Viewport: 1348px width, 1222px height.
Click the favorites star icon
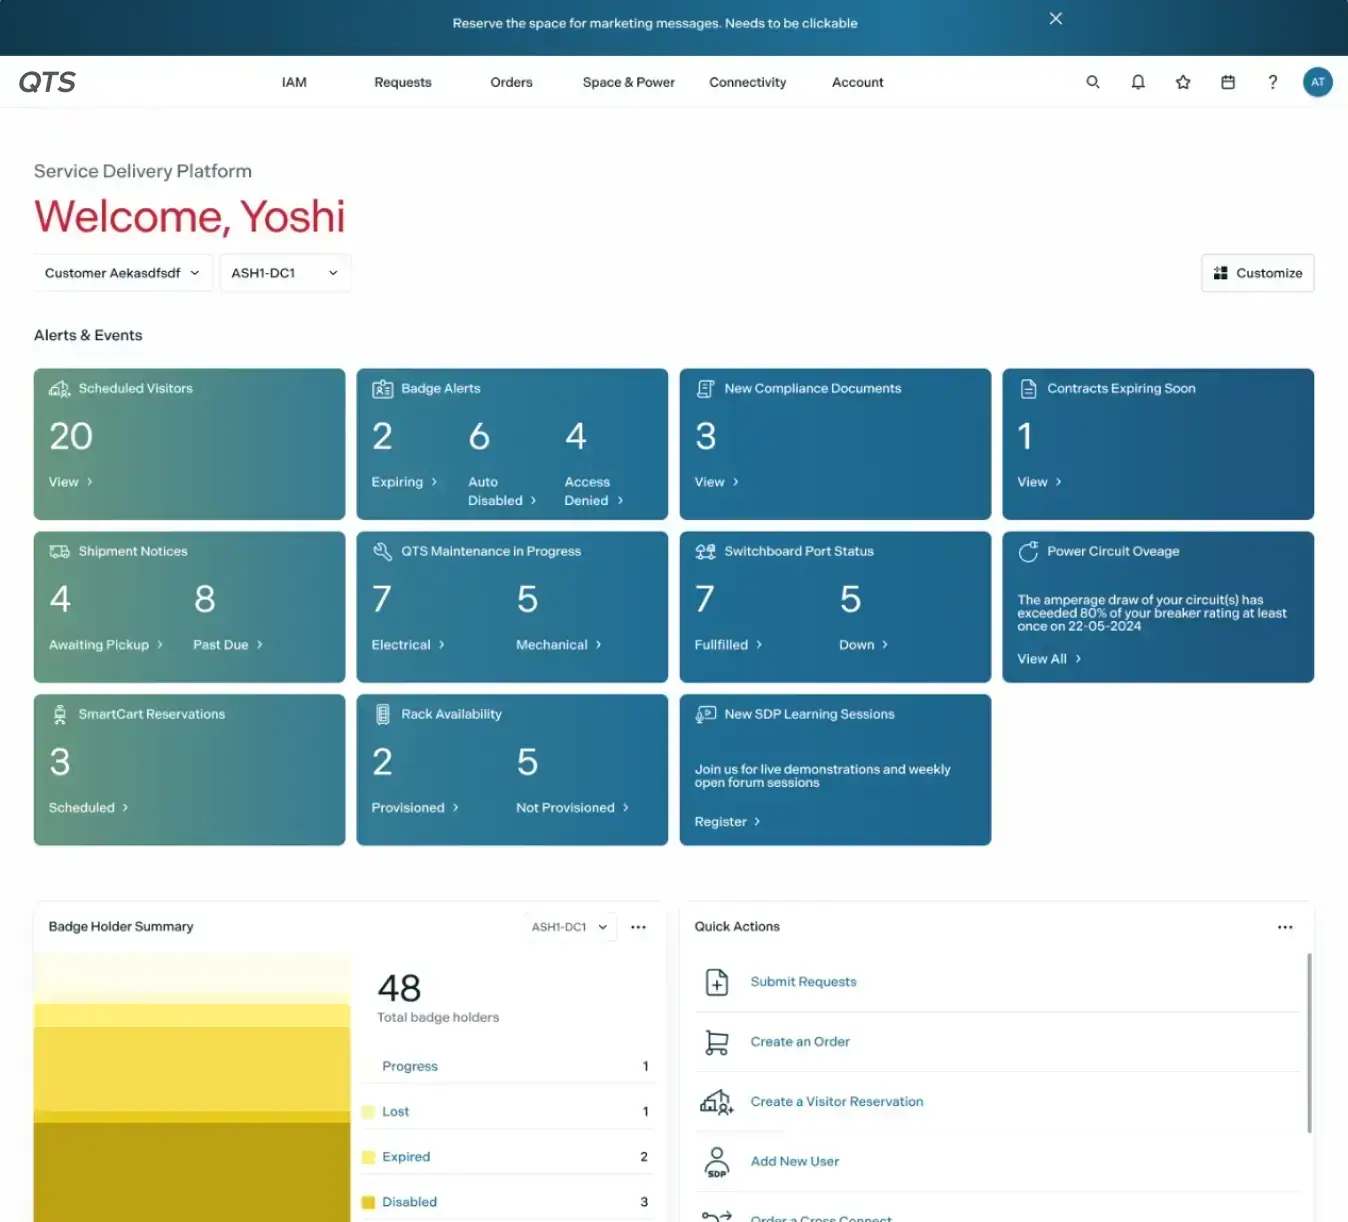tap(1183, 82)
